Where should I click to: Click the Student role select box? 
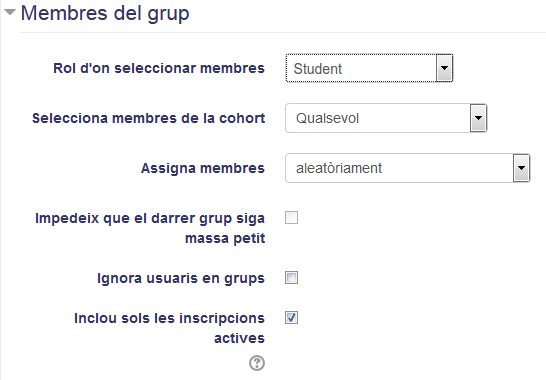coord(369,68)
